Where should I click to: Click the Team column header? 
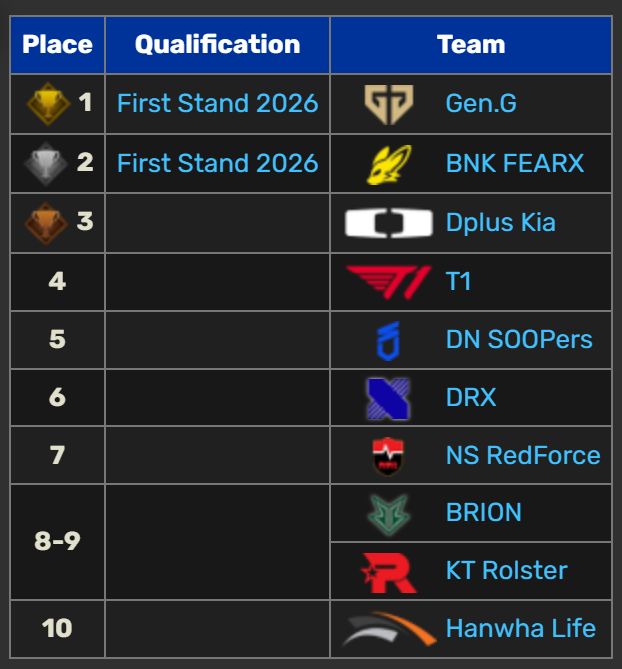(471, 45)
